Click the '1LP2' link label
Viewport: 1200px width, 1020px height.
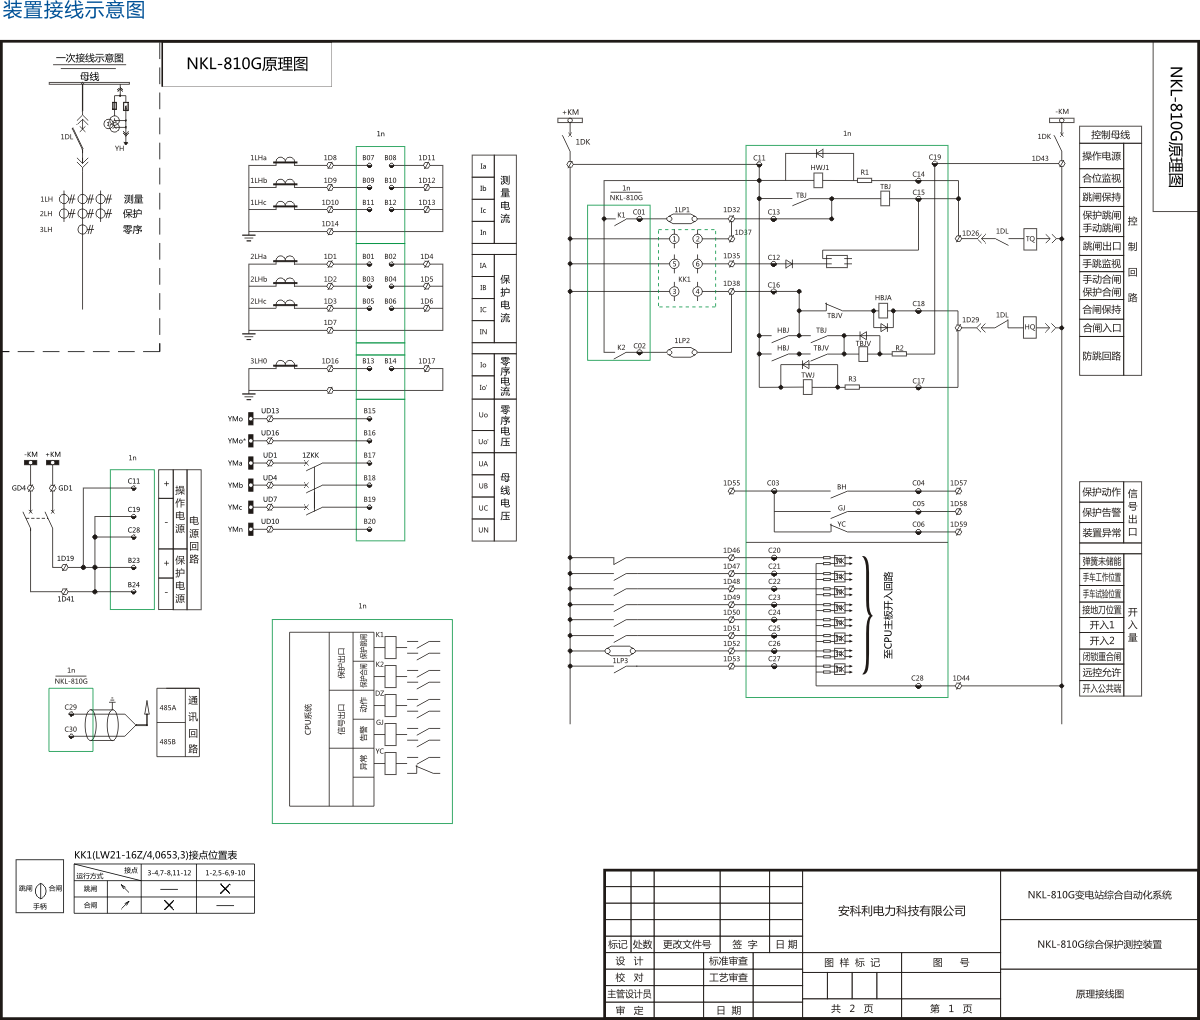[x=682, y=341]
